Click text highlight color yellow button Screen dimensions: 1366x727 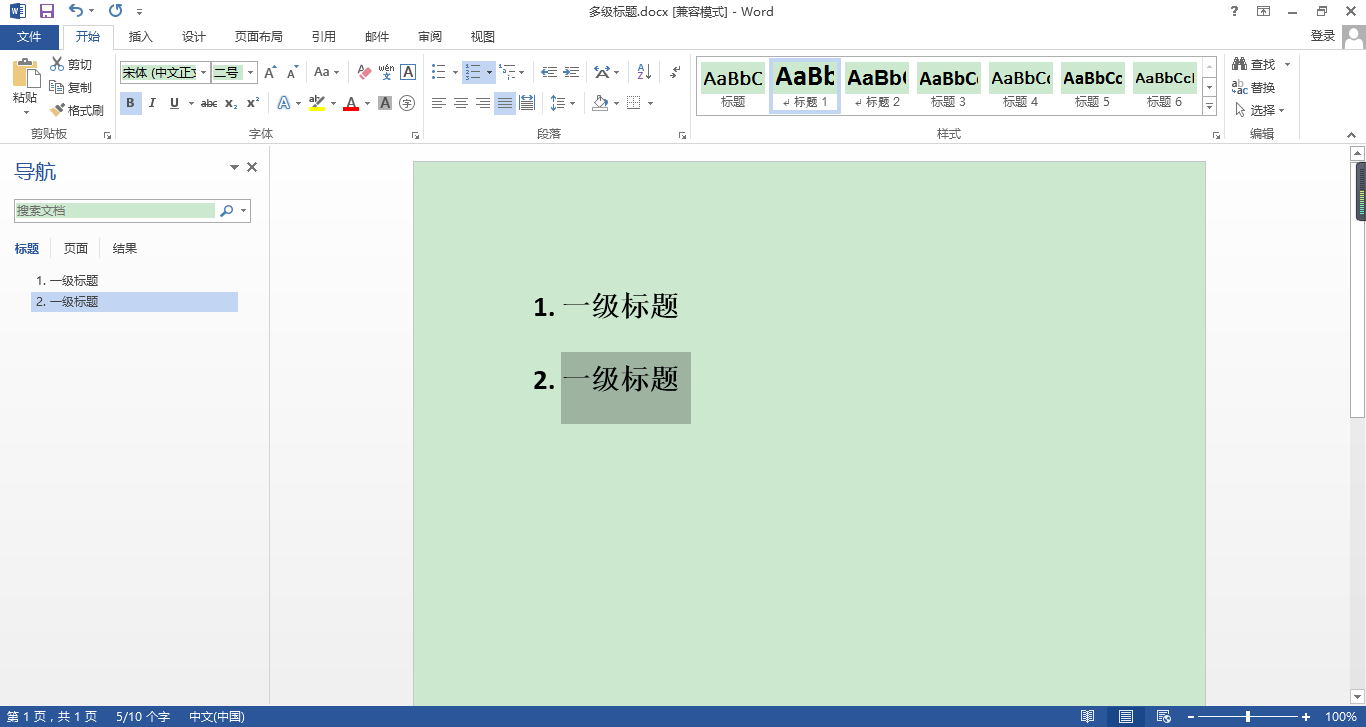pyautogui.click(x=317, y=103)
